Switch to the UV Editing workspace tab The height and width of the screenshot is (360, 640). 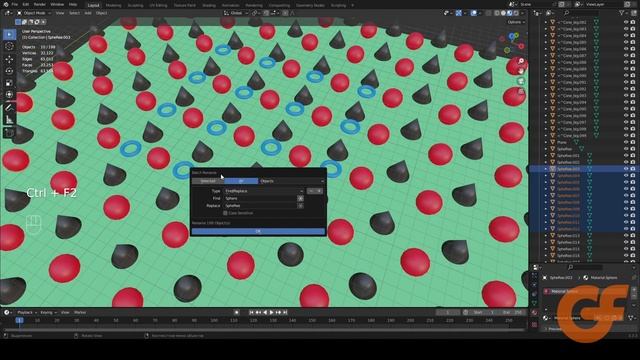point(158,5)
